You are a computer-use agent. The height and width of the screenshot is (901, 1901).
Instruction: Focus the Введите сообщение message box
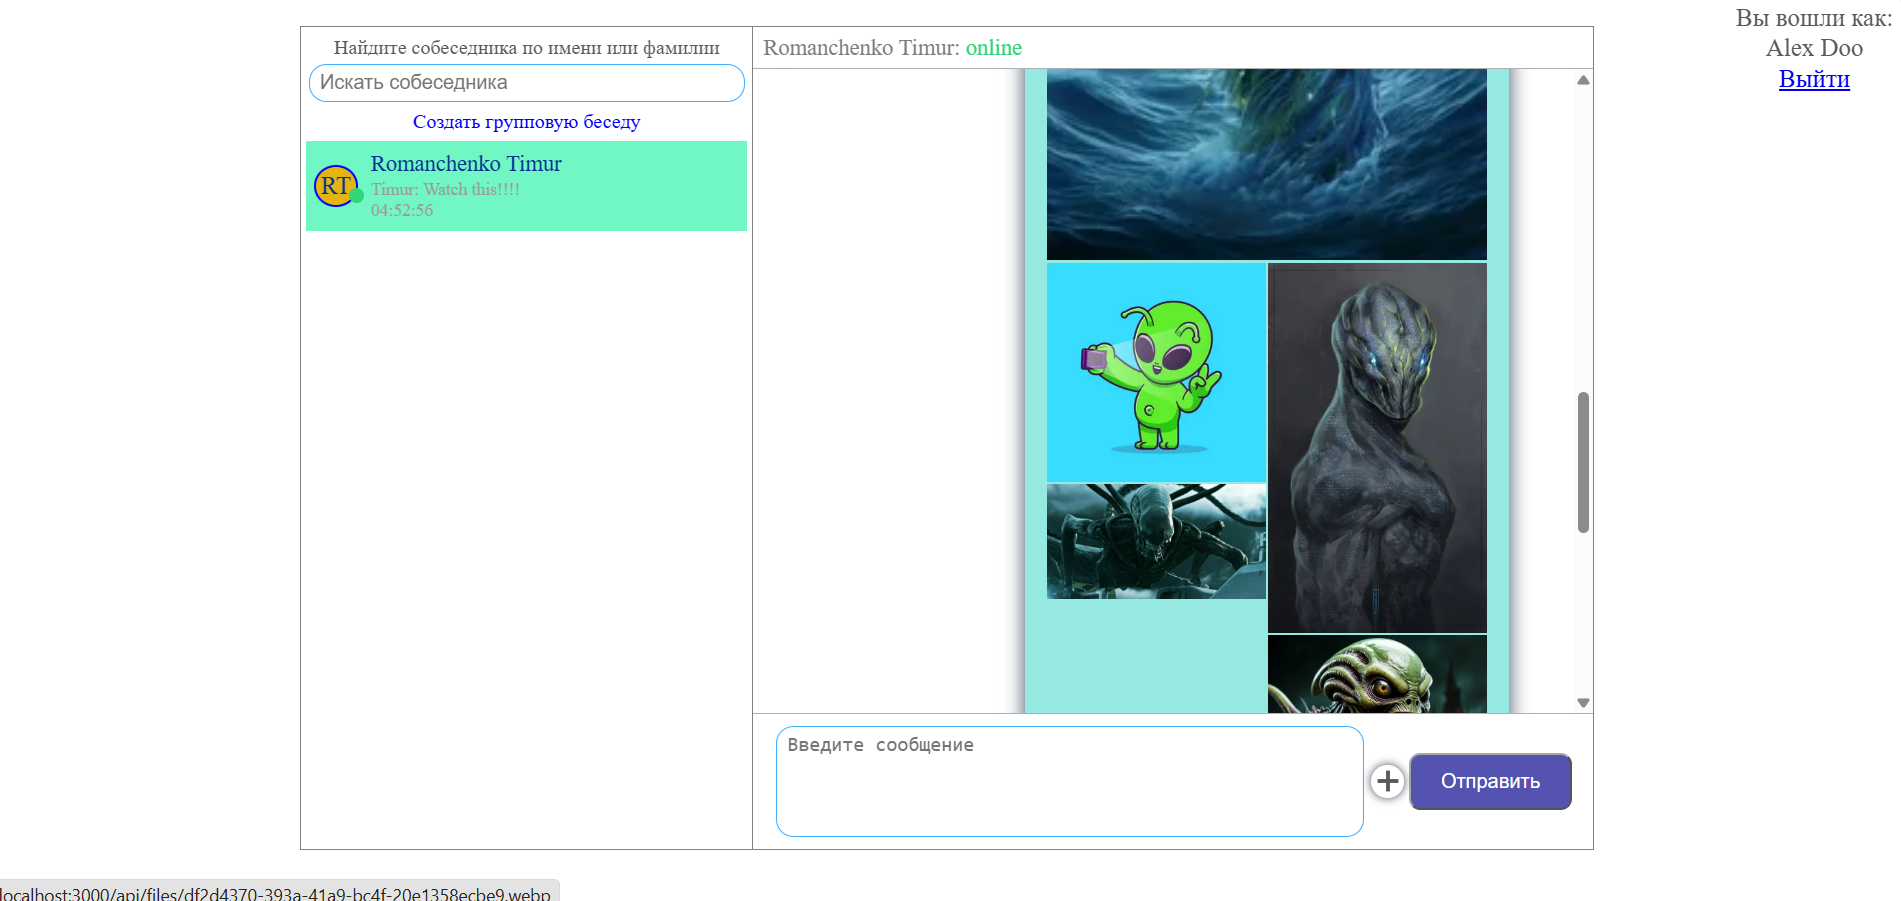pos(1069,781)
